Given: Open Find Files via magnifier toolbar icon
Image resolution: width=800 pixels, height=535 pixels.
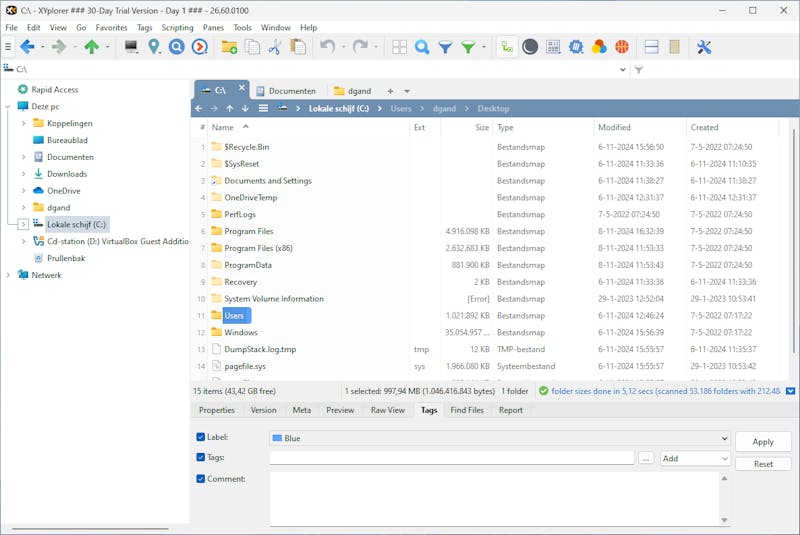Looking at the screenshot, I should [422, 47].
